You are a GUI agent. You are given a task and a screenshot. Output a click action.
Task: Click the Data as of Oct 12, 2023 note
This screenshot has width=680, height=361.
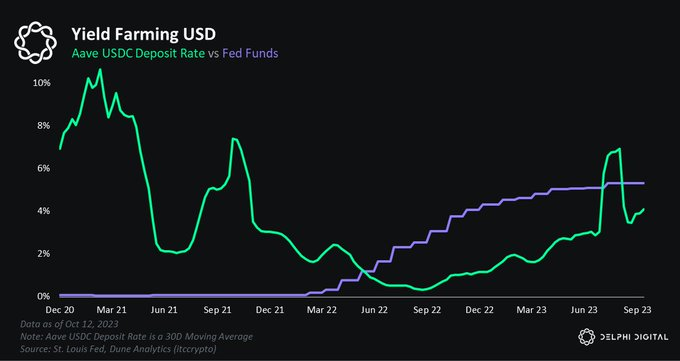(69, 324)
